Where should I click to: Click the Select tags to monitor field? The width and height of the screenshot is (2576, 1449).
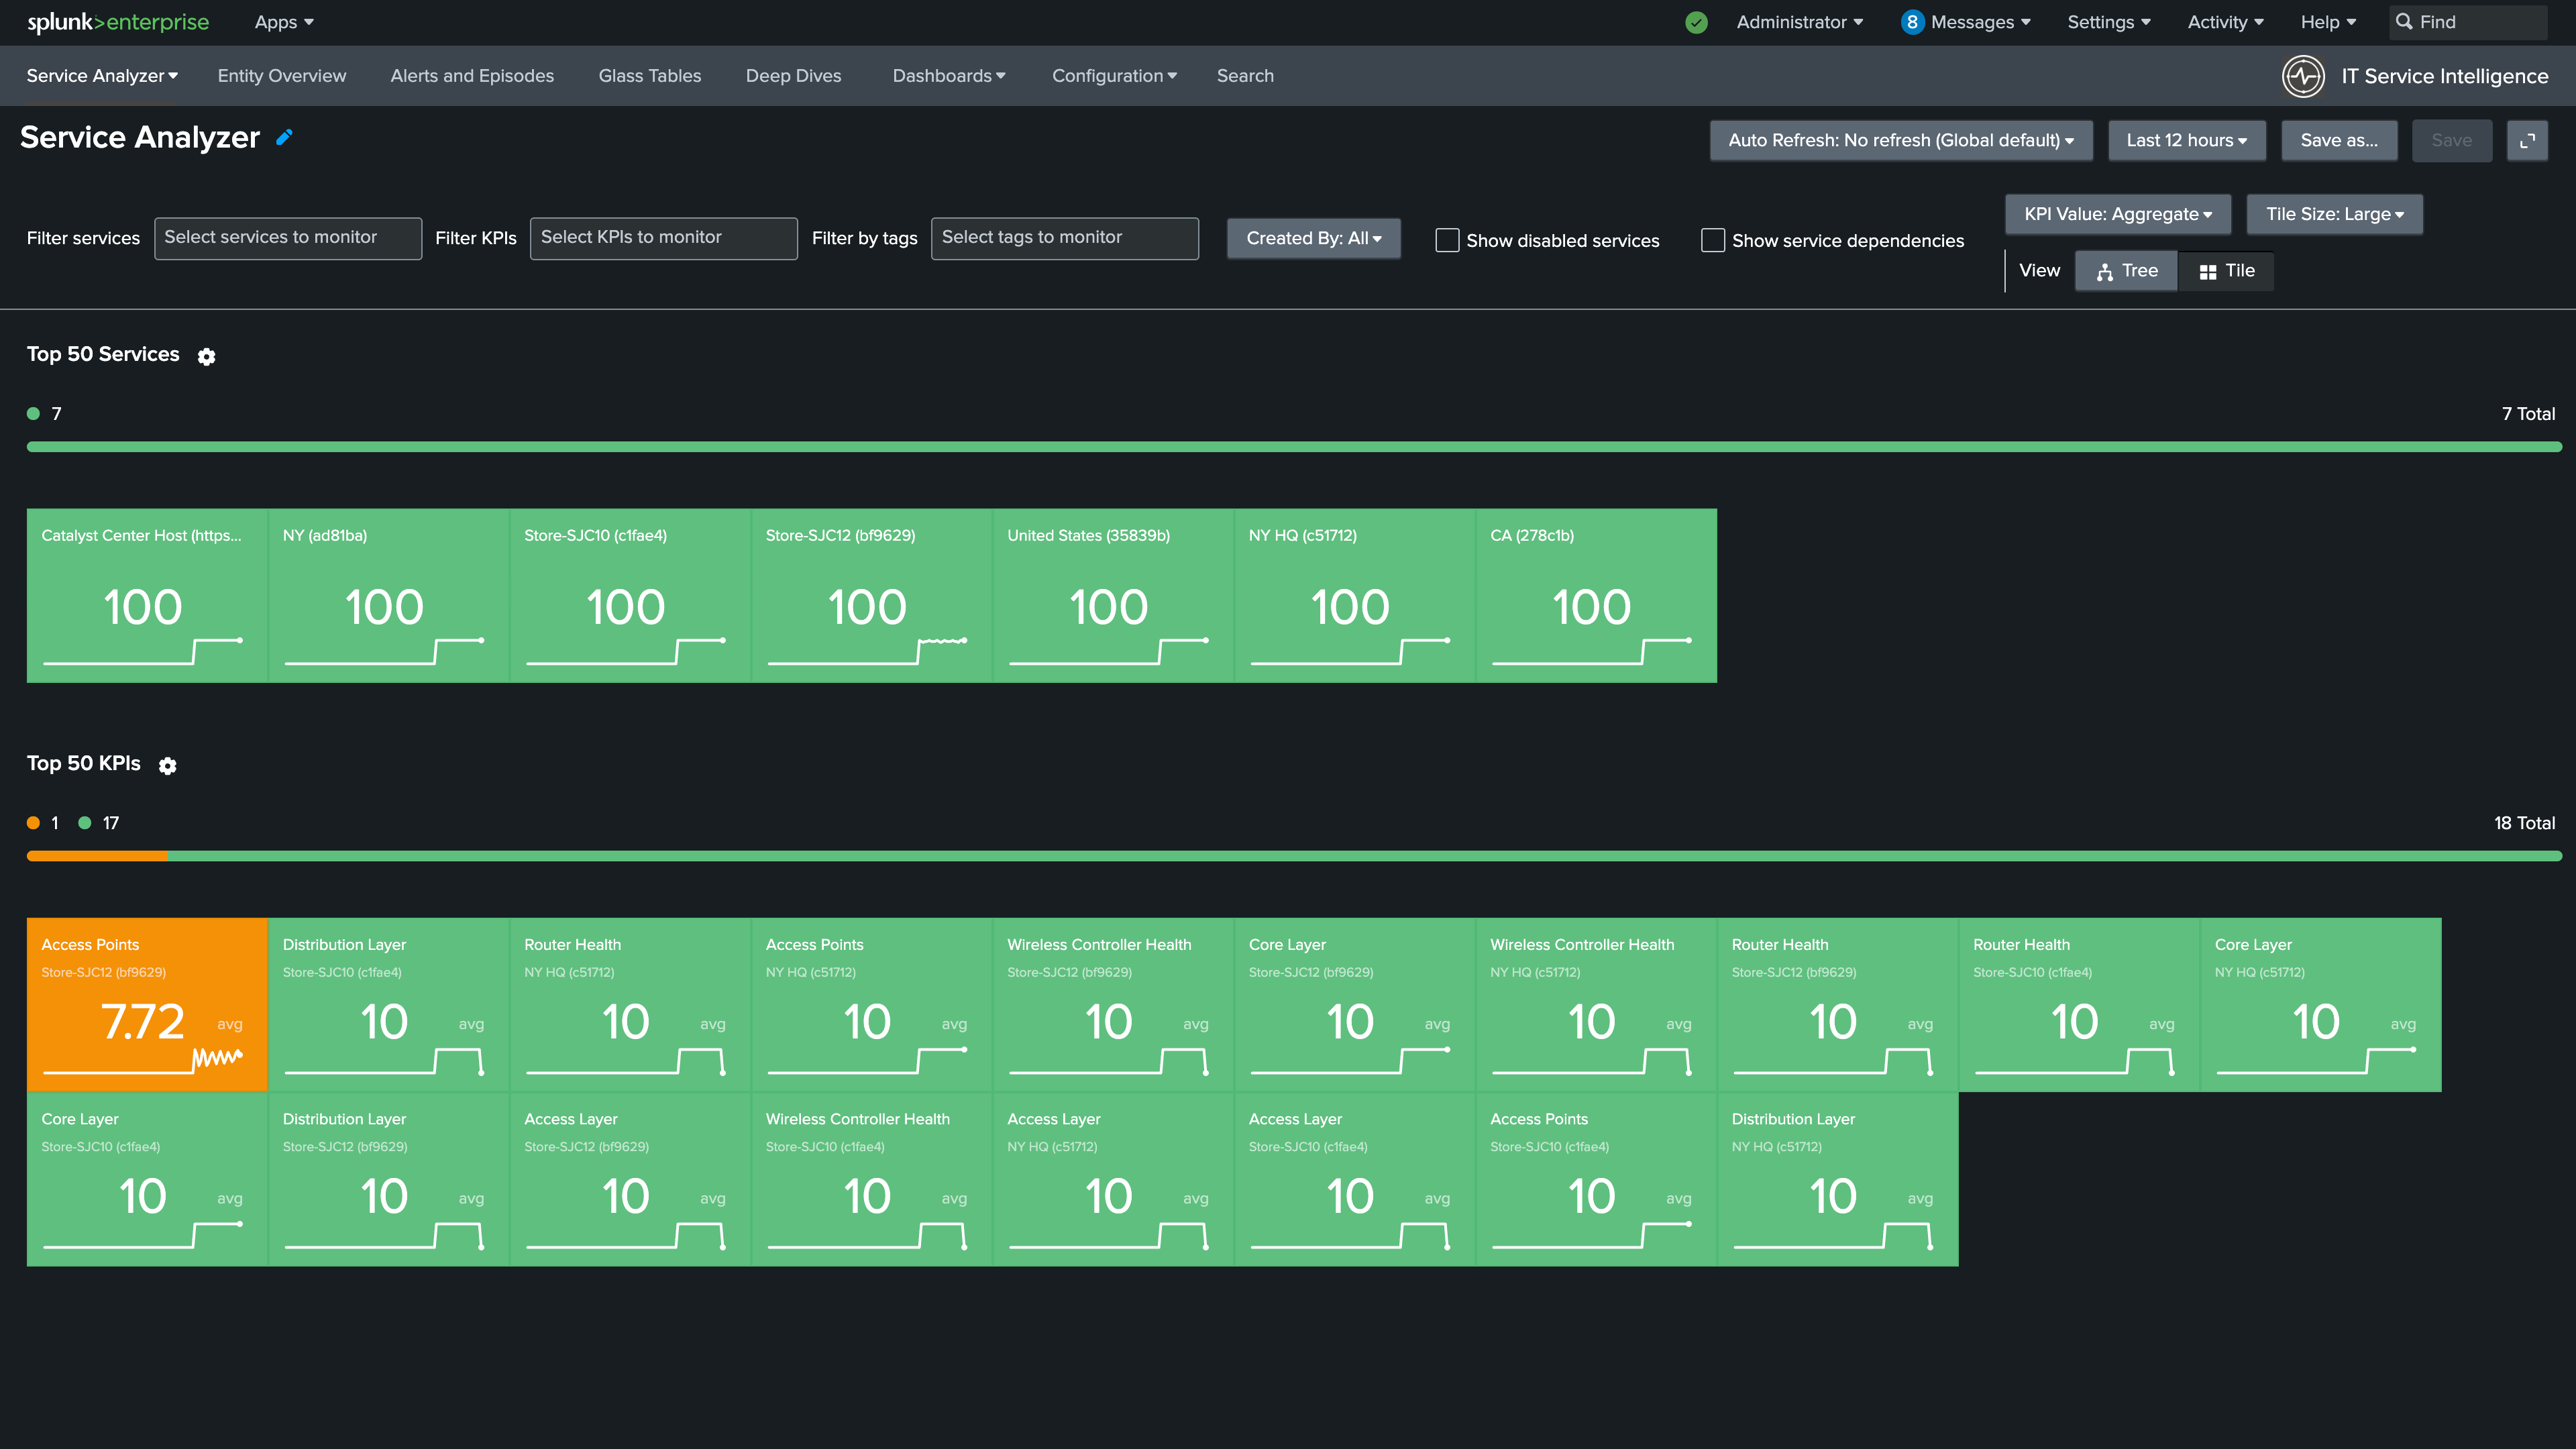pos(1065,238)
